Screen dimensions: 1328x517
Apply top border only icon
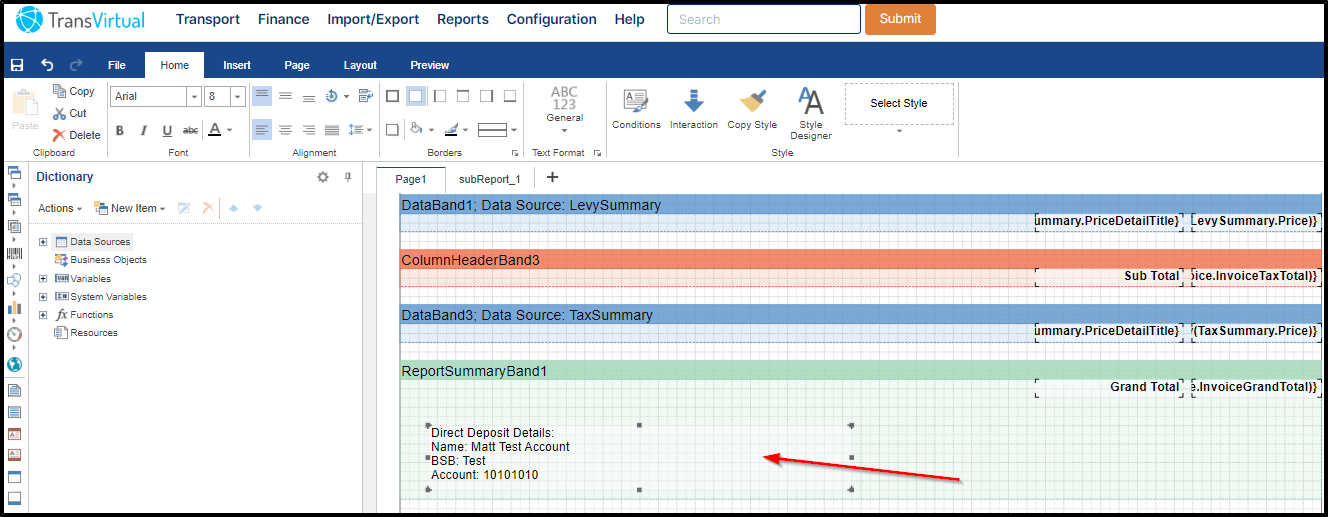click(463, 96)
